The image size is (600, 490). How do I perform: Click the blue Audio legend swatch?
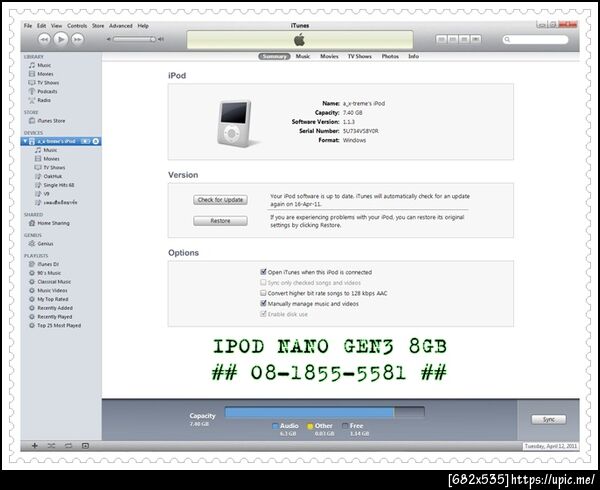275,426
